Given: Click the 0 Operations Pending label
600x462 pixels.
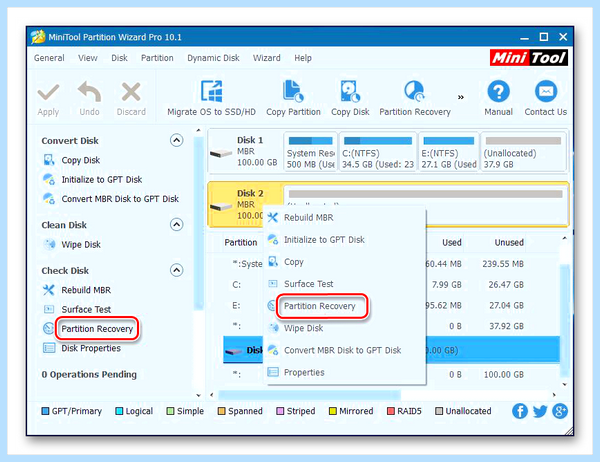Looking at the screenshot, I should click(89, 374).
